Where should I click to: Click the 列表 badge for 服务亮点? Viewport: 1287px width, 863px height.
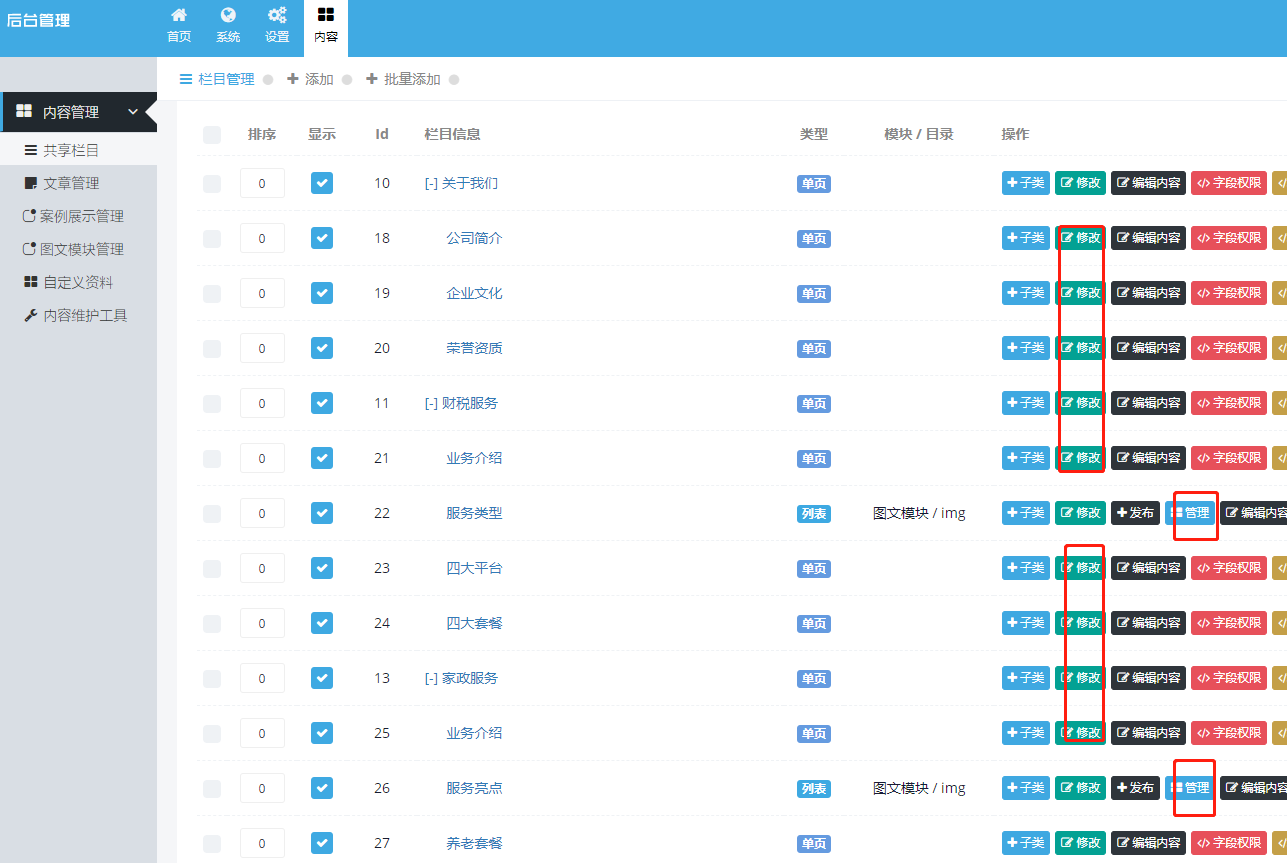(814, 789)
